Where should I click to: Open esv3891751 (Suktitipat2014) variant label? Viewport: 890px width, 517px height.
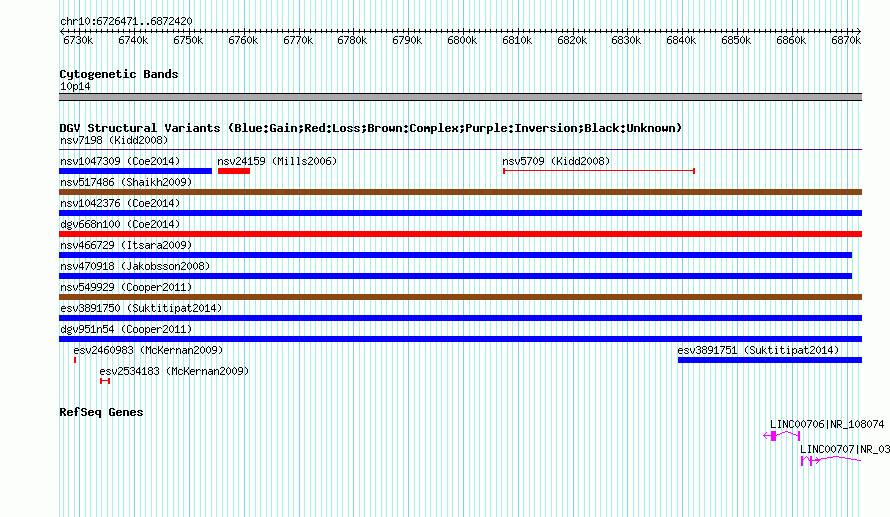758,350
